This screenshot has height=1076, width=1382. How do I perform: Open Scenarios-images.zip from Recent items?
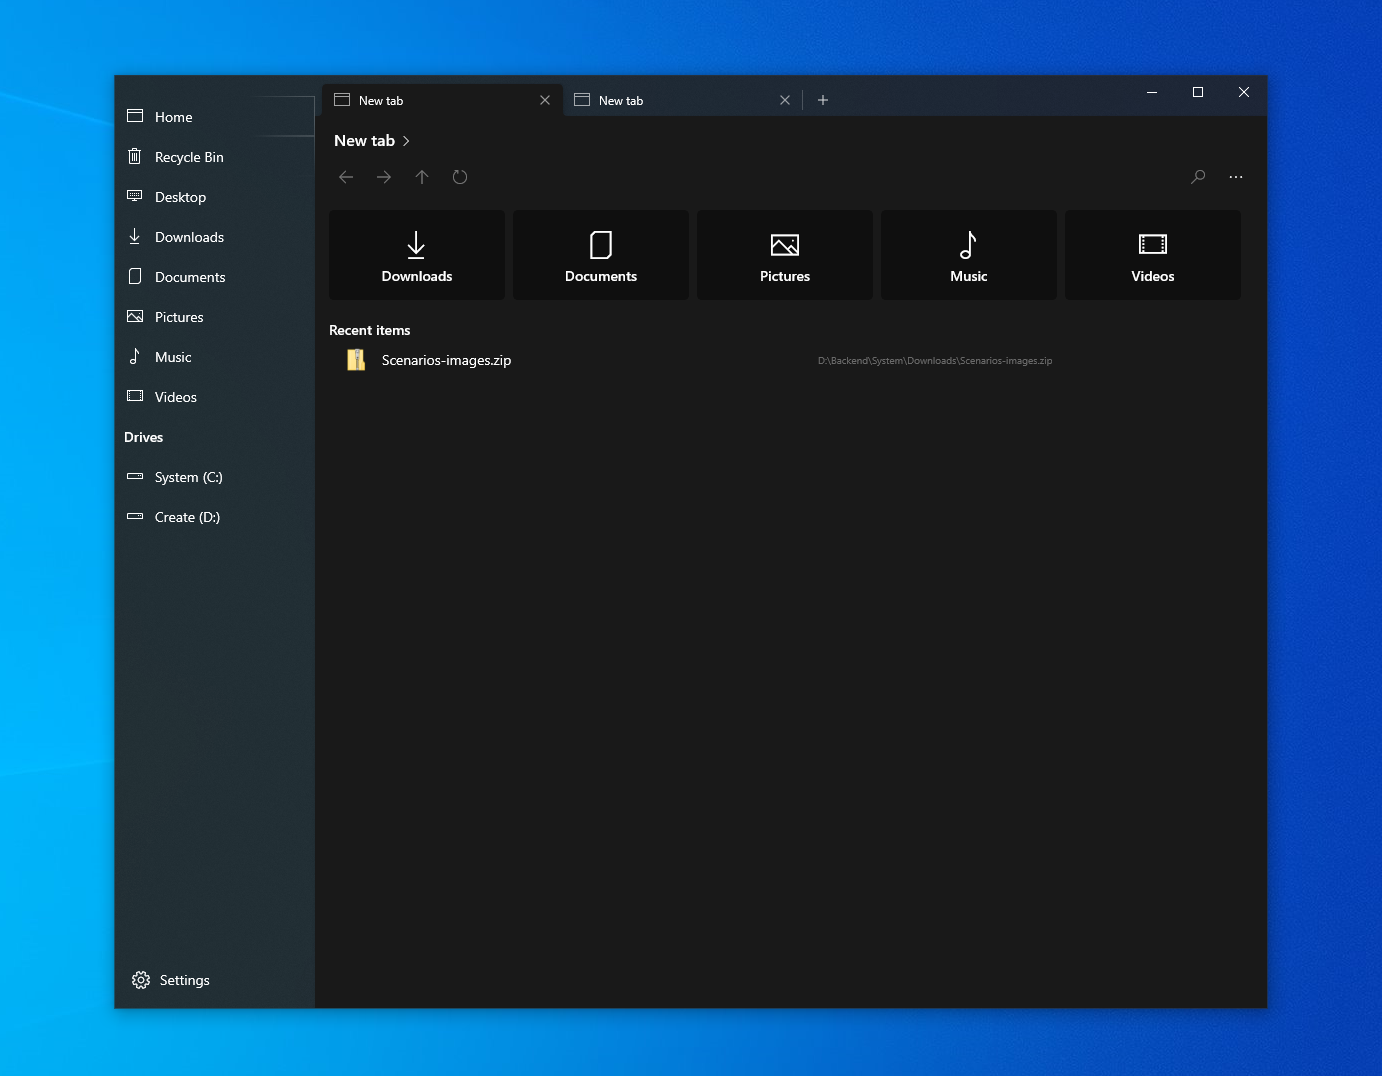coord(447,360)
